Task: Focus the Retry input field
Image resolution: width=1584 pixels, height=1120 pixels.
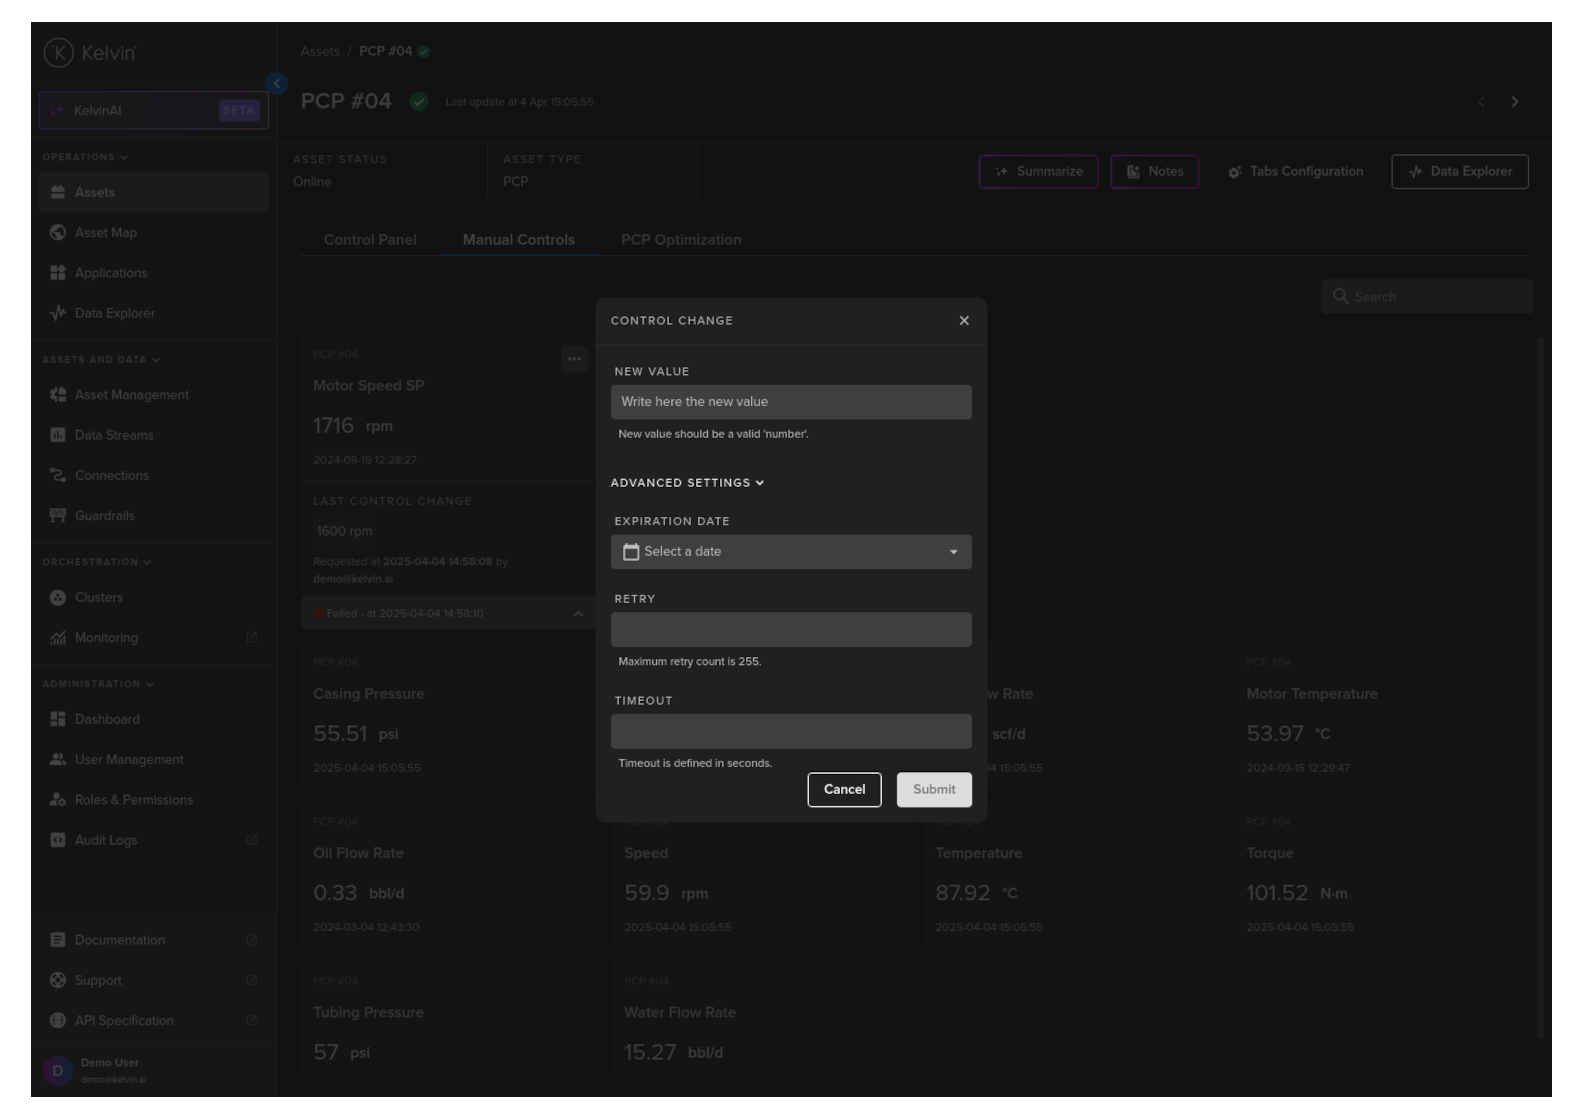Action: 791,630
